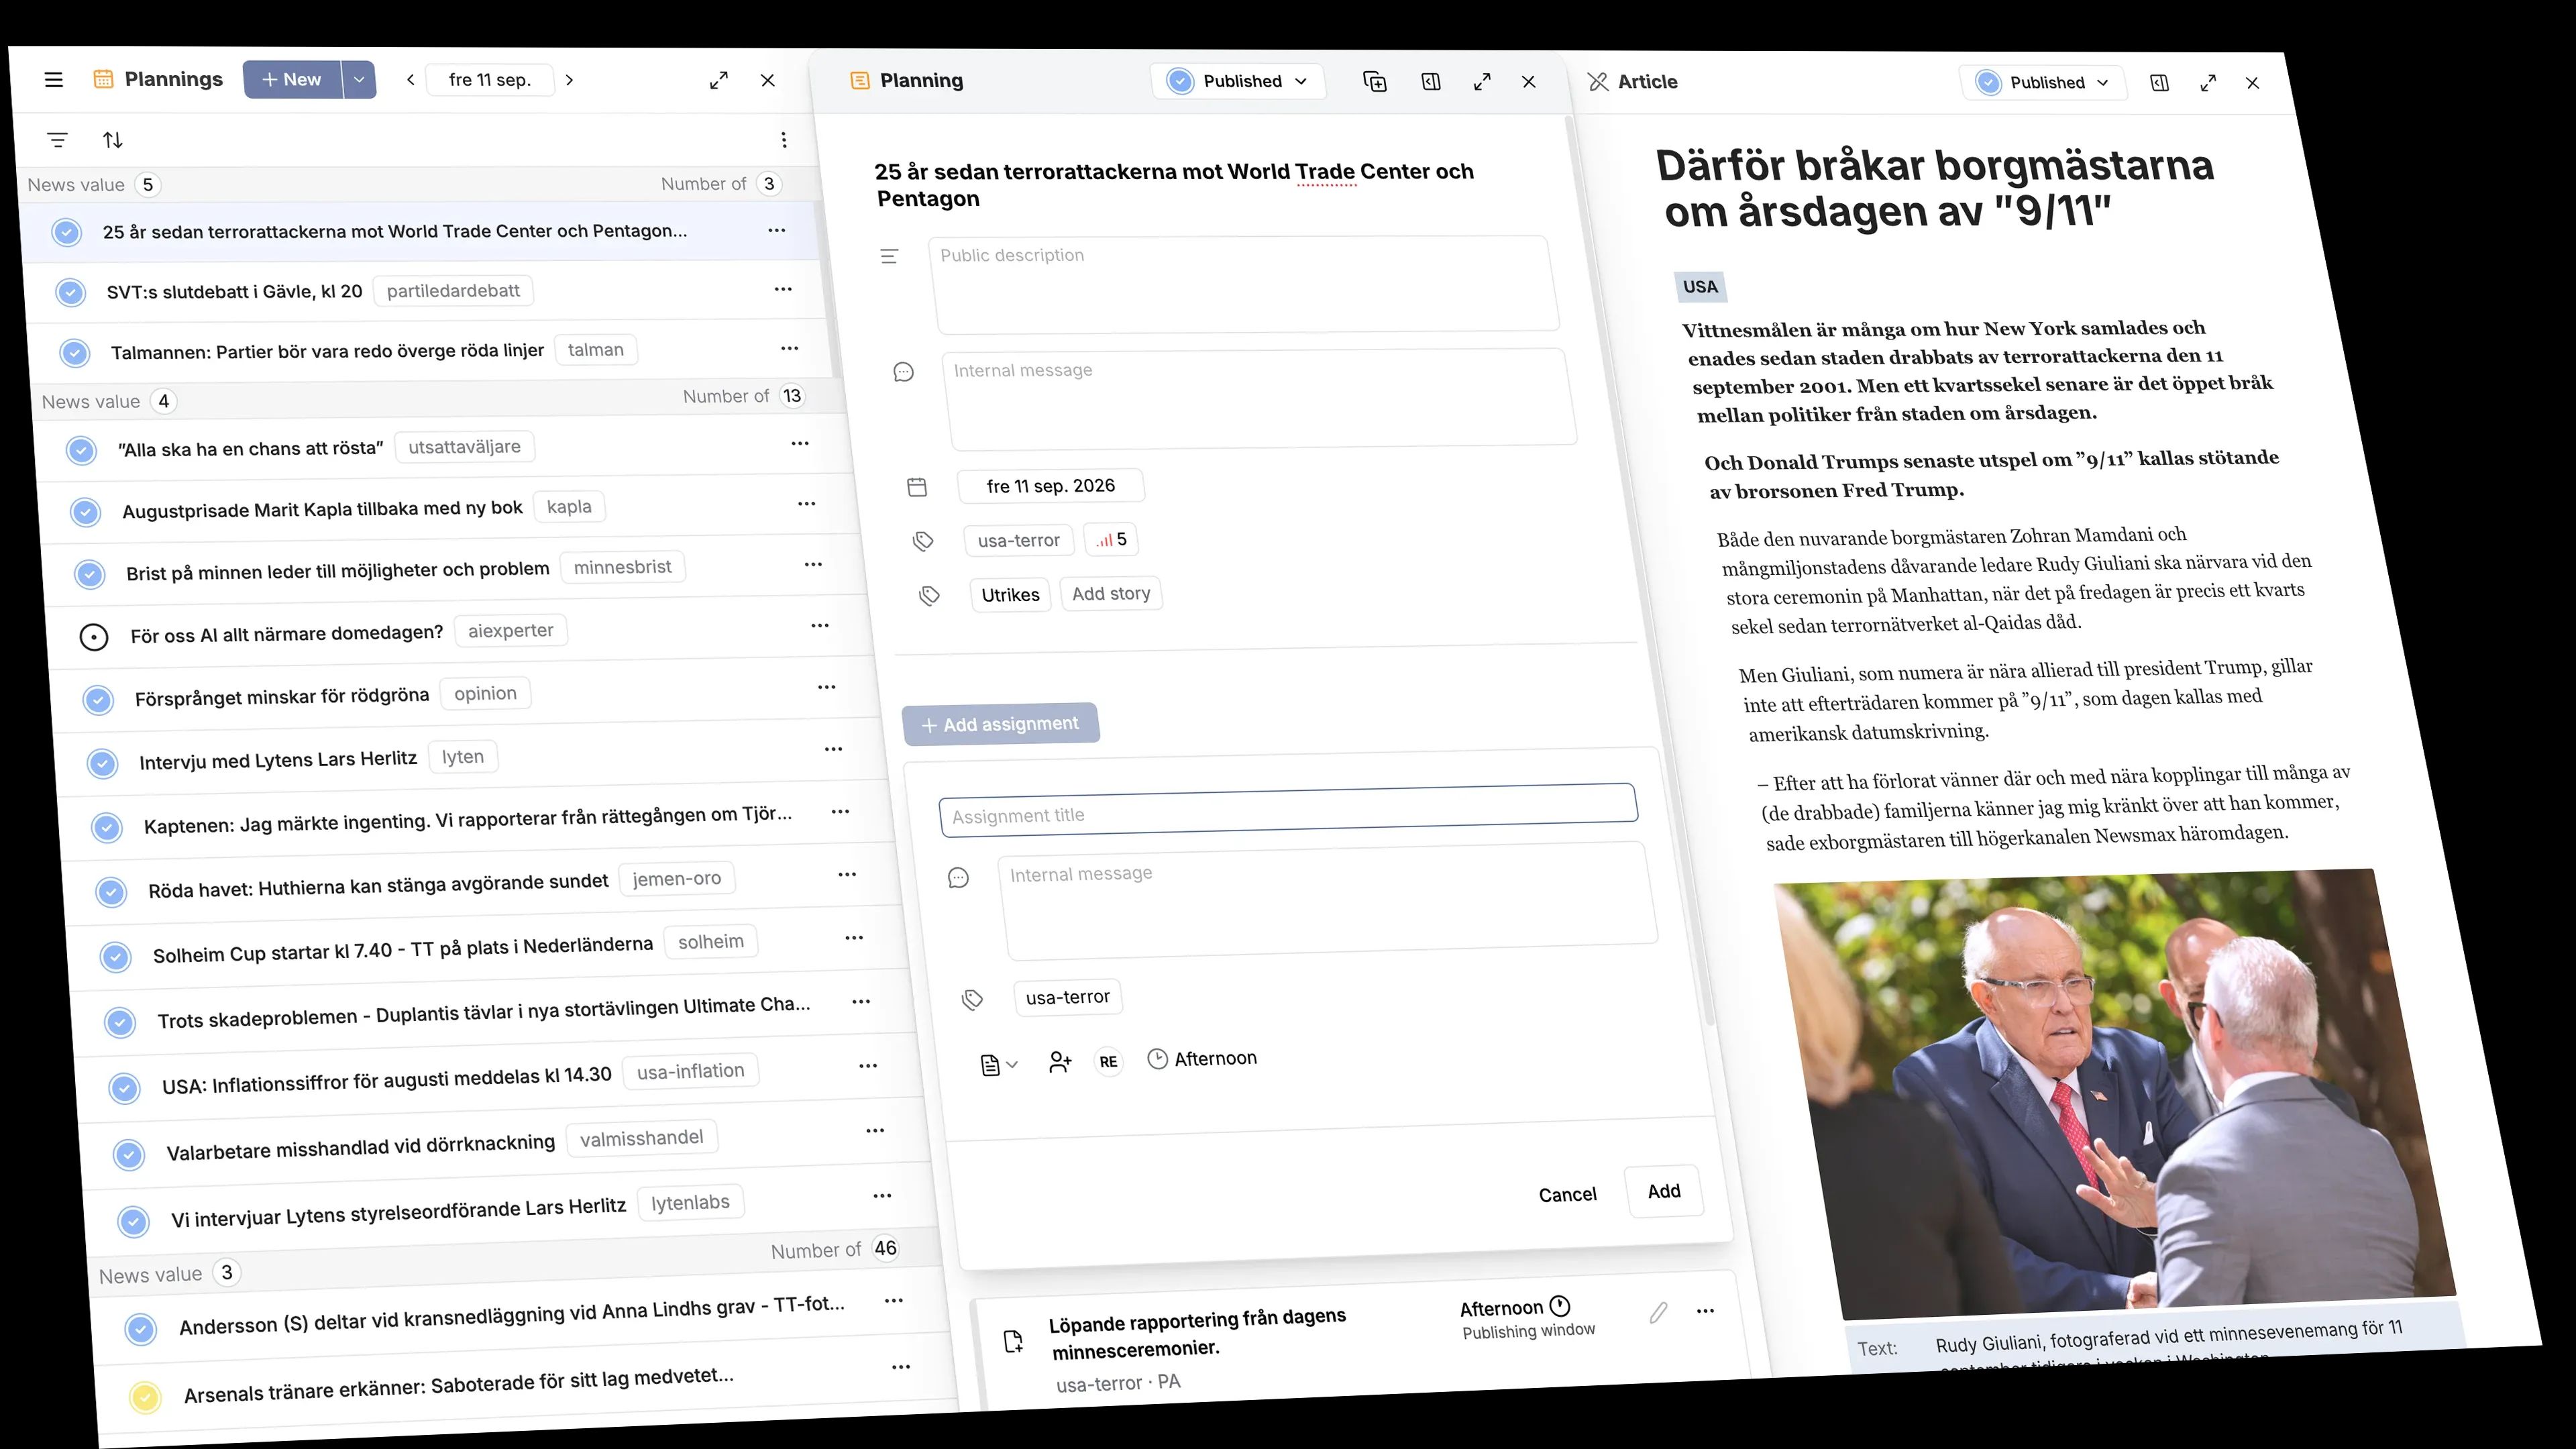Set the news value priority level 5

pyautogui.click(x=1112, y=540)
